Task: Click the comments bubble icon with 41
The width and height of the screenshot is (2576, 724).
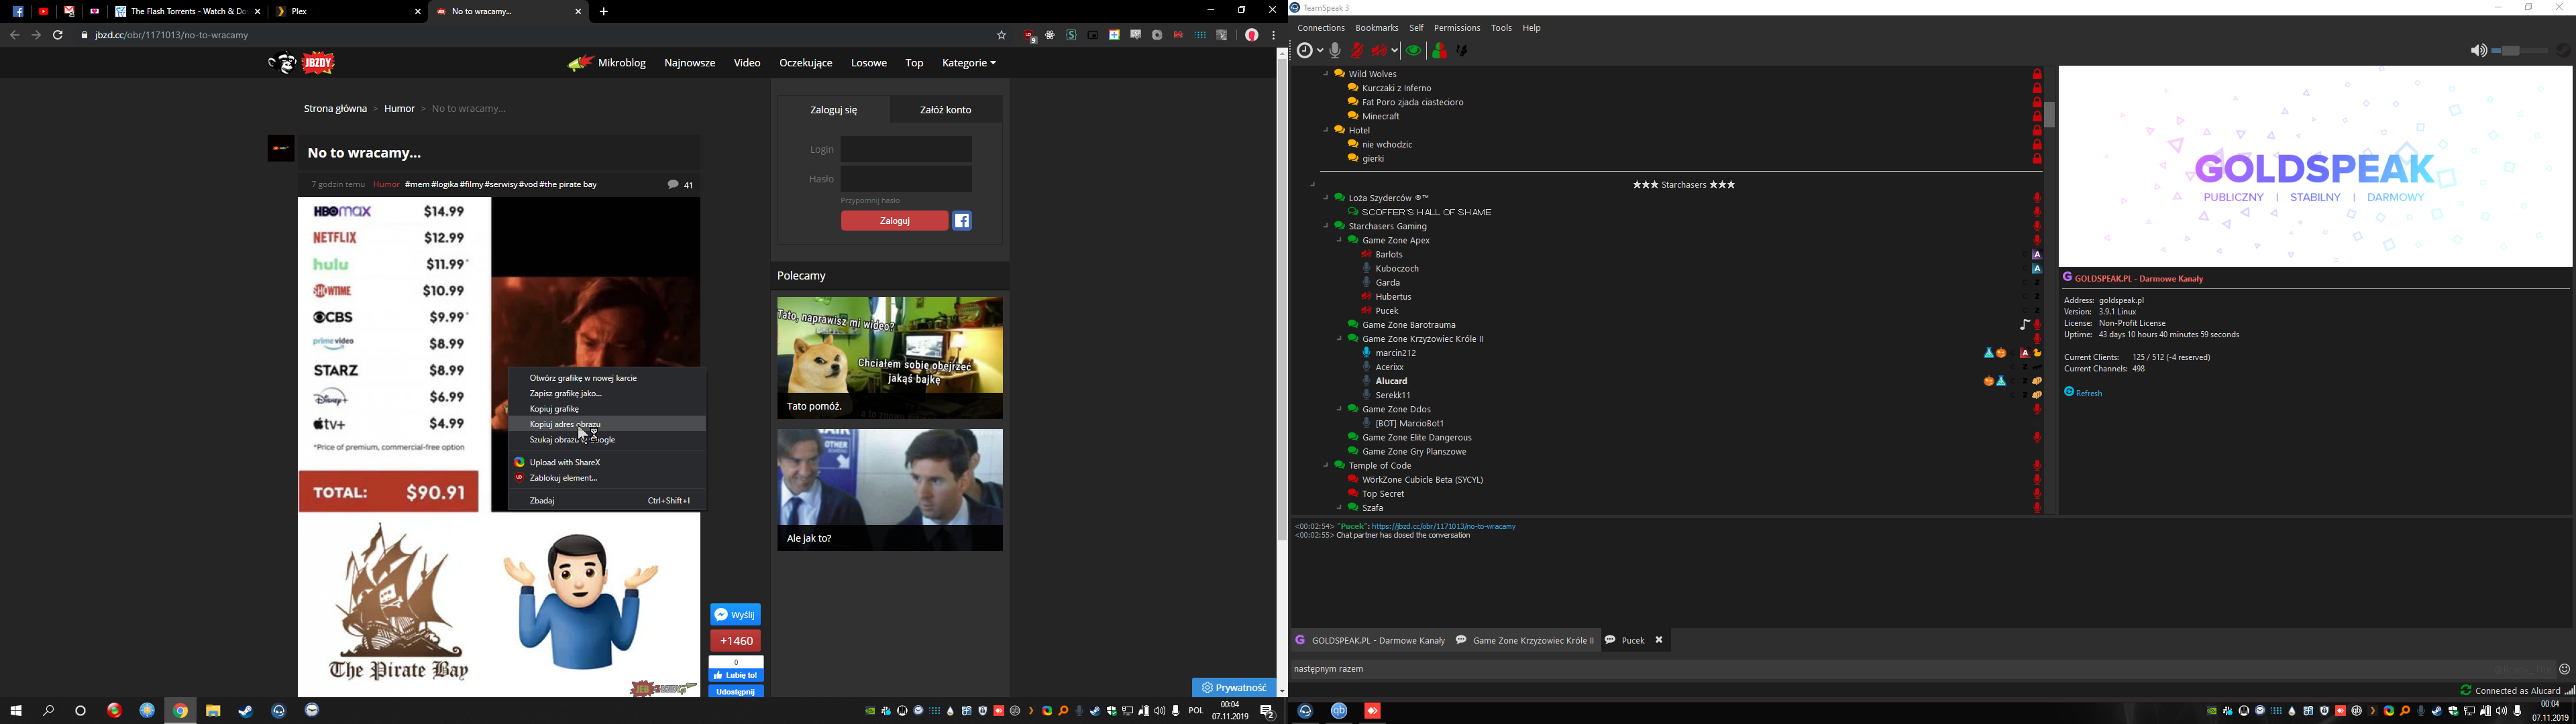Action: click(x=674, y=184)
